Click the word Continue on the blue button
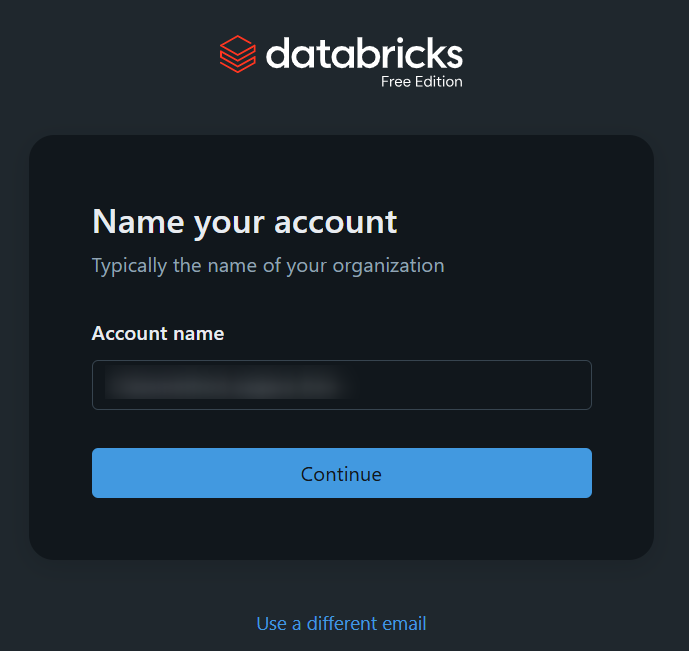 [x=341, y=474]
